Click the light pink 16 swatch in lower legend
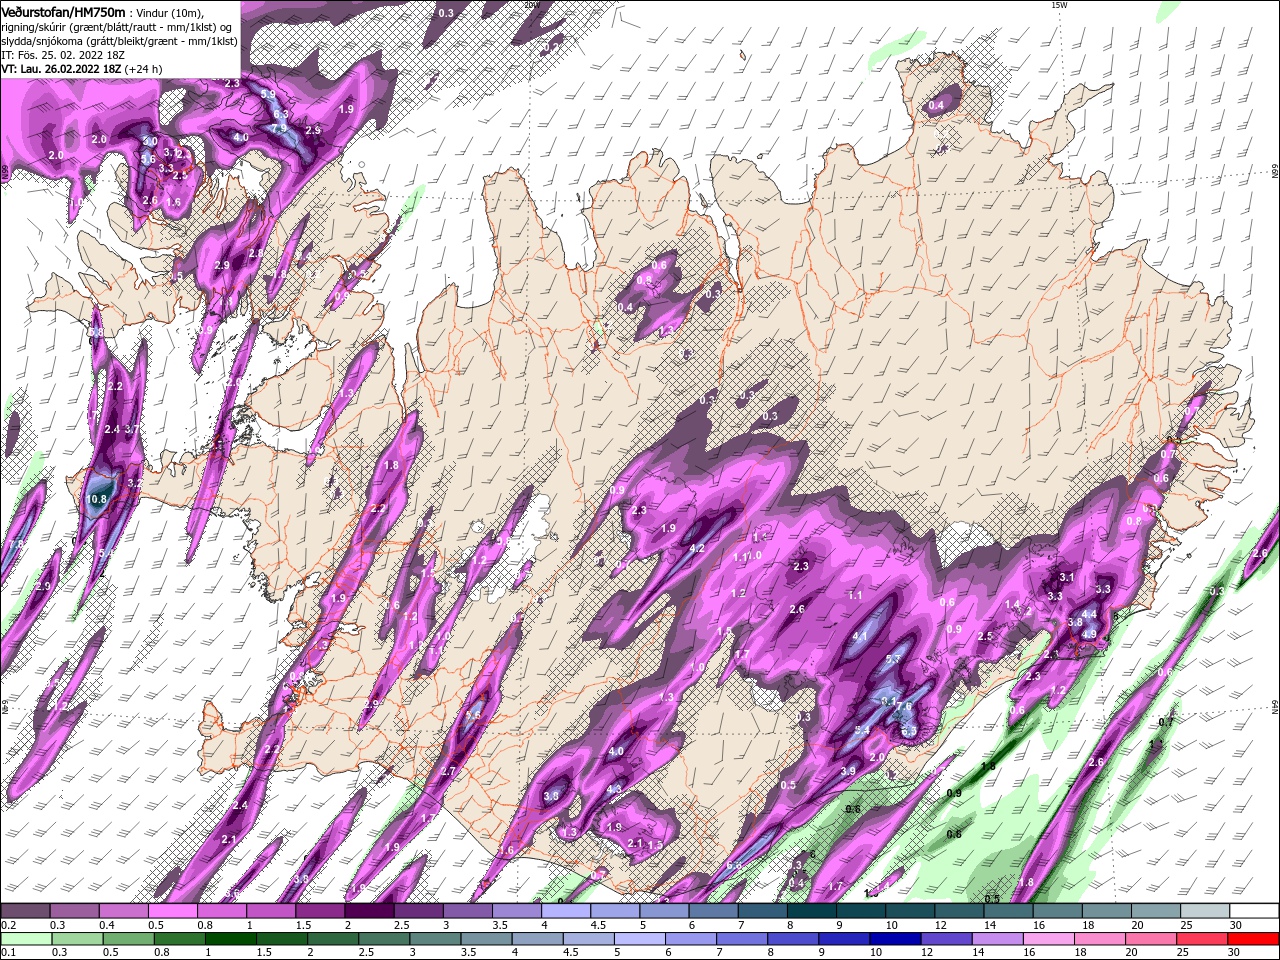The width and height of the screenshot is (1280, 960). point(1048,939)
